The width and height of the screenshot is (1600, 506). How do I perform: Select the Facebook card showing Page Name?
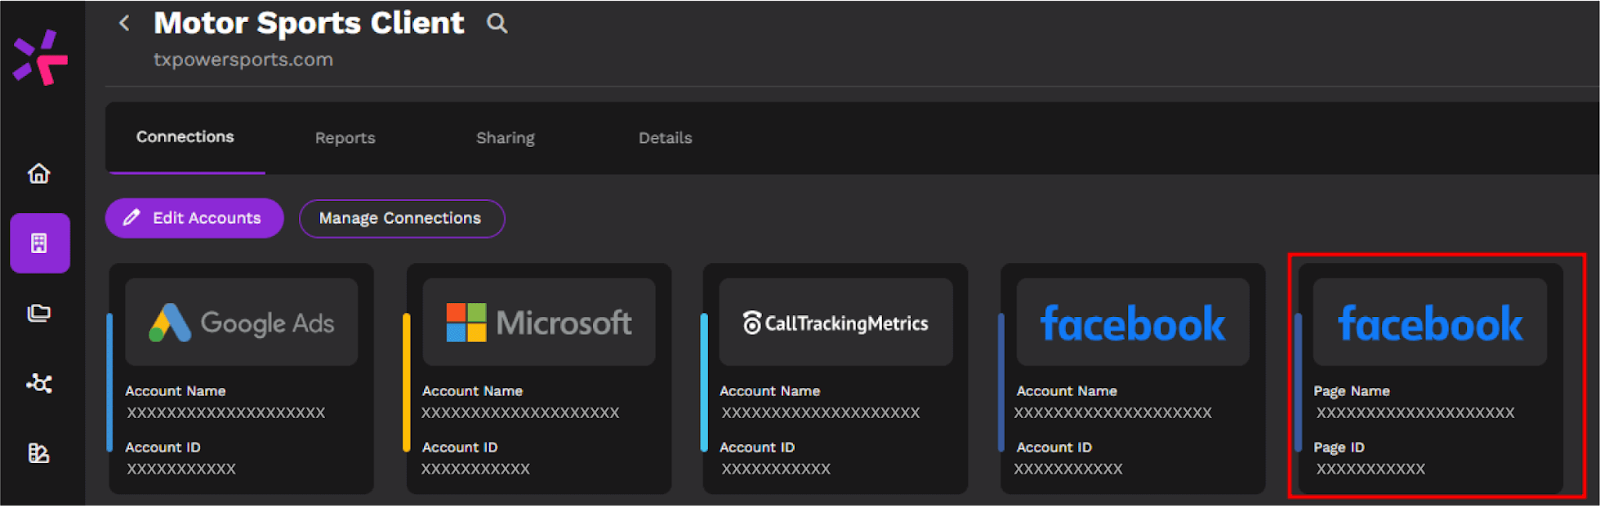(x=1430, y=378)
